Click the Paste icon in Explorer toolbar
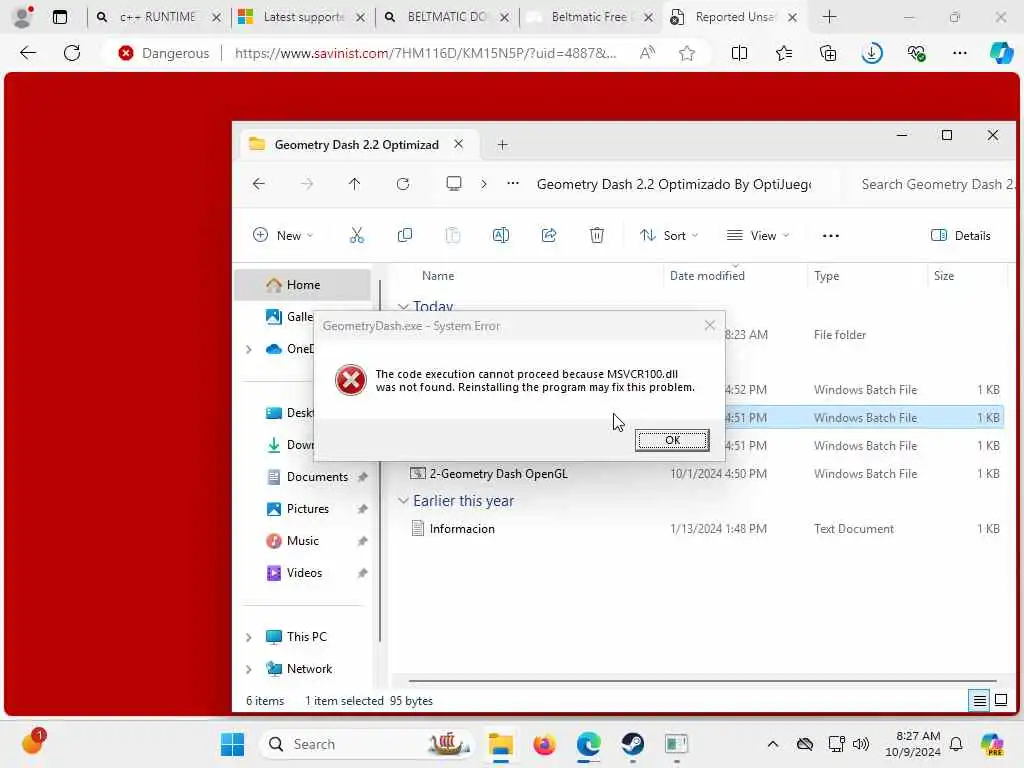This screenshot has height=768, width=1024. [x=453, y=235]
